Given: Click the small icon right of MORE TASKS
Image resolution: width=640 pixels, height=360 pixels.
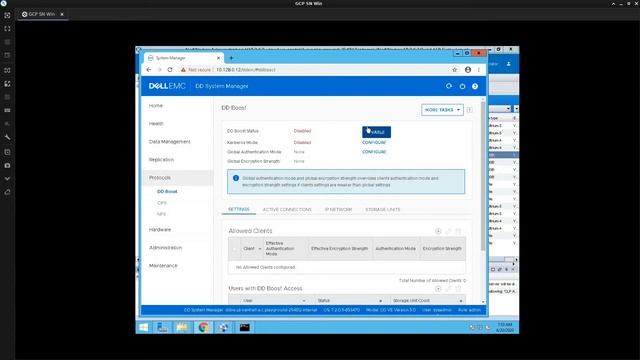Looking at the screenshot, I should (x=470, y=110).
